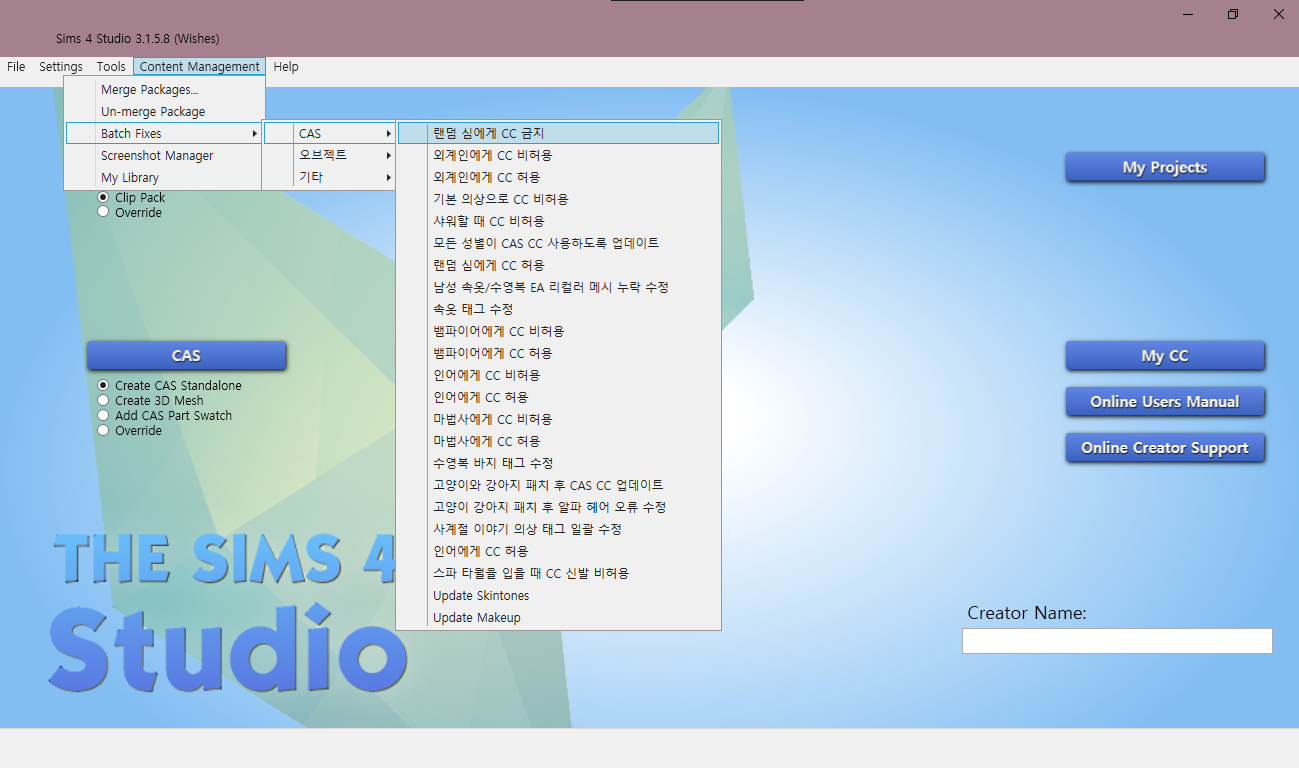Select Create CAS Standalone option
The height and width of the screenshot is (768, 1299).
pos(103,385)
